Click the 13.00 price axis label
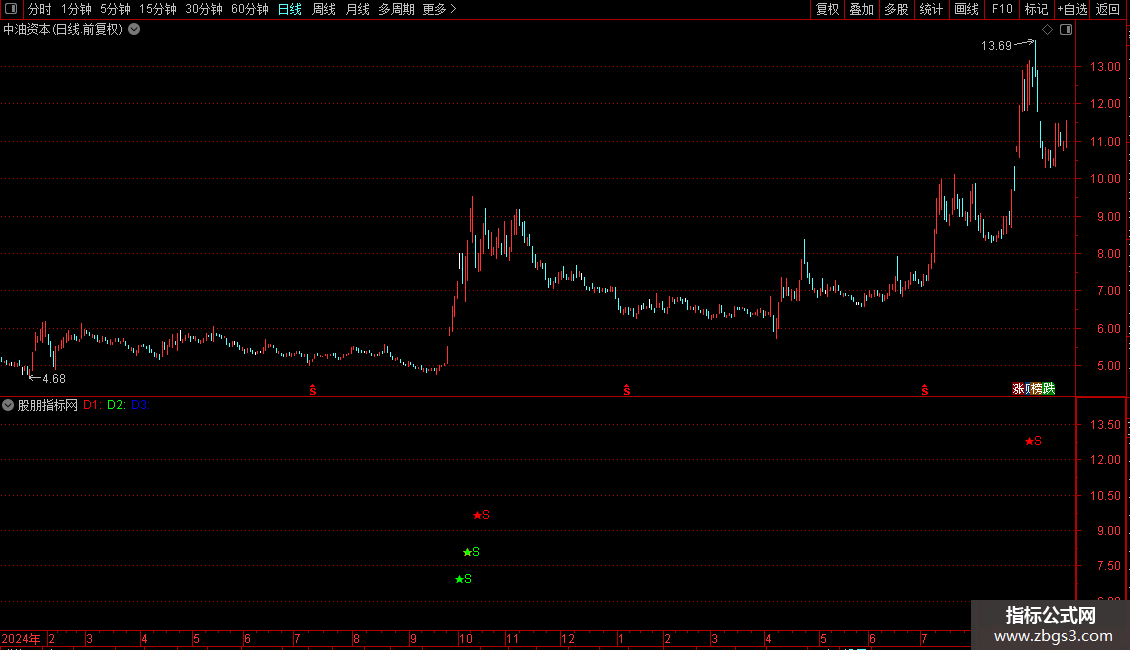 1105,67
